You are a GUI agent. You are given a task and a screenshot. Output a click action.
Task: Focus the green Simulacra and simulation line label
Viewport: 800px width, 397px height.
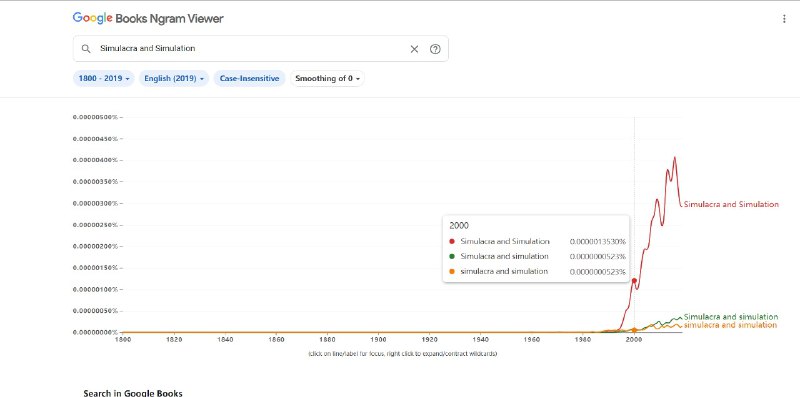pos(731,317)
